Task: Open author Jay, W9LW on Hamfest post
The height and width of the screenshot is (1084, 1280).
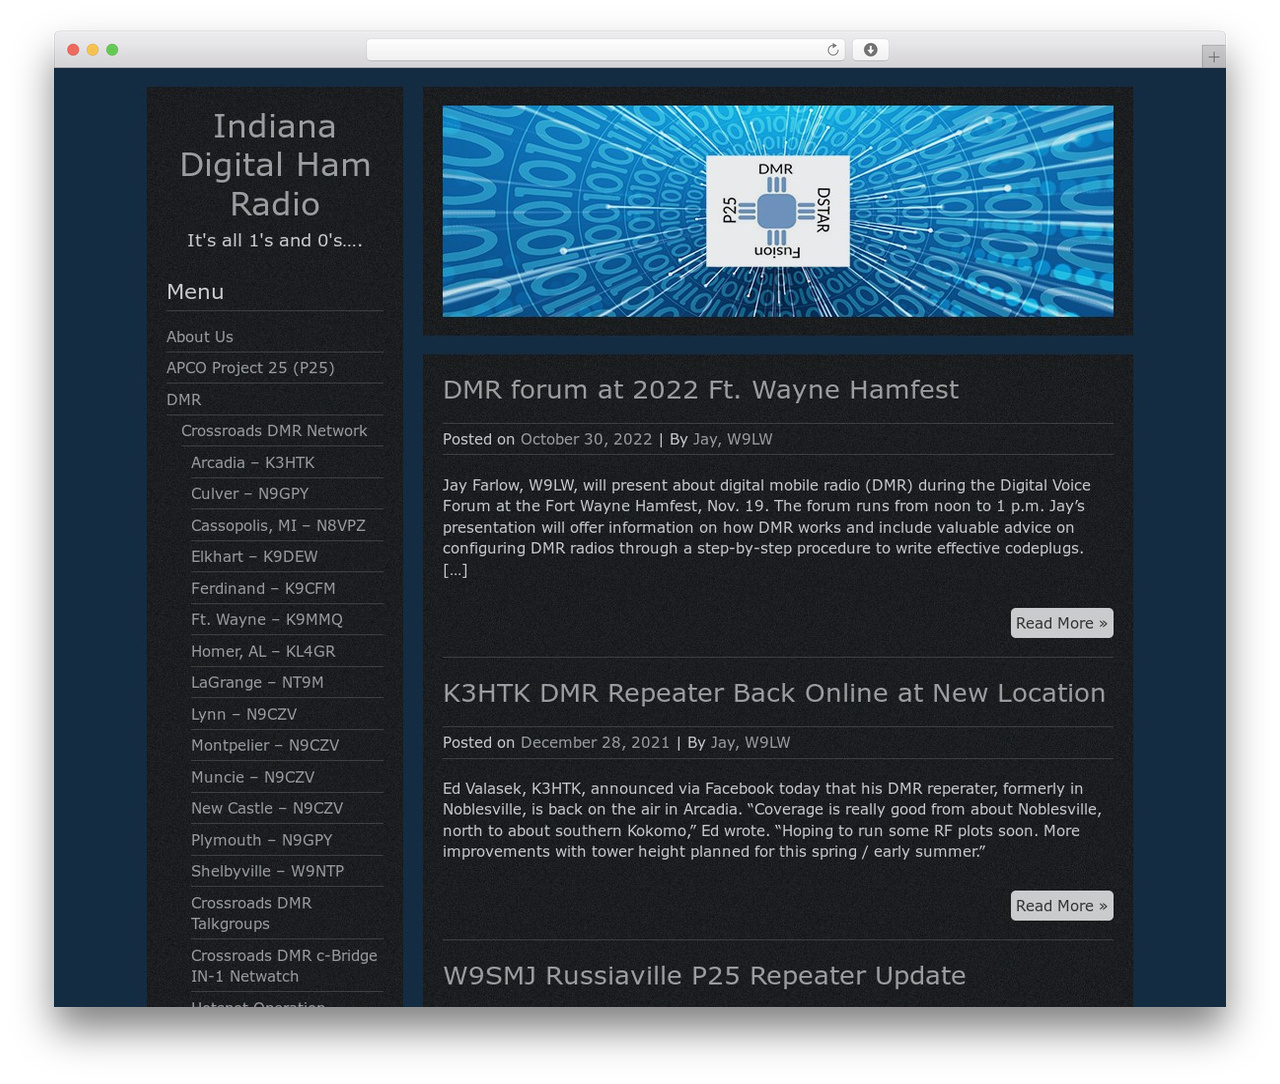Action: click(x=732, y=440)
